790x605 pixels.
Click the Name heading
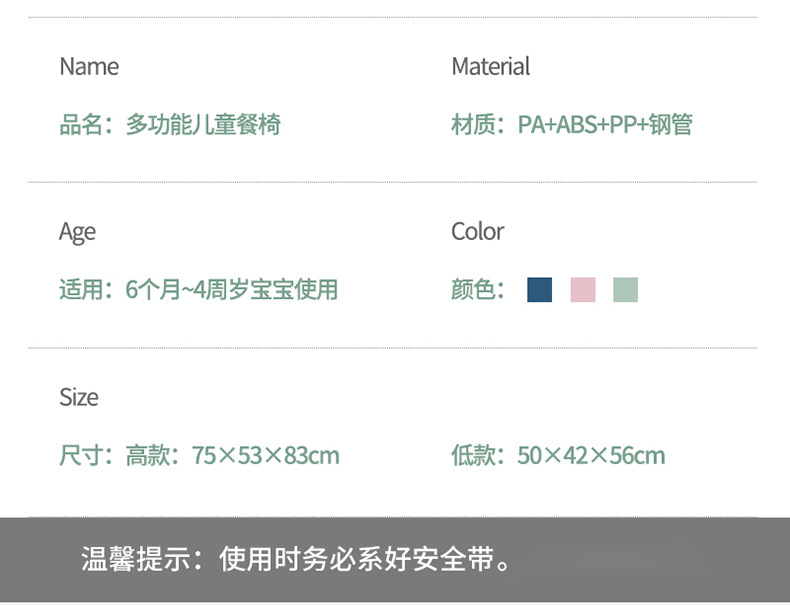[x=89, y=67]
